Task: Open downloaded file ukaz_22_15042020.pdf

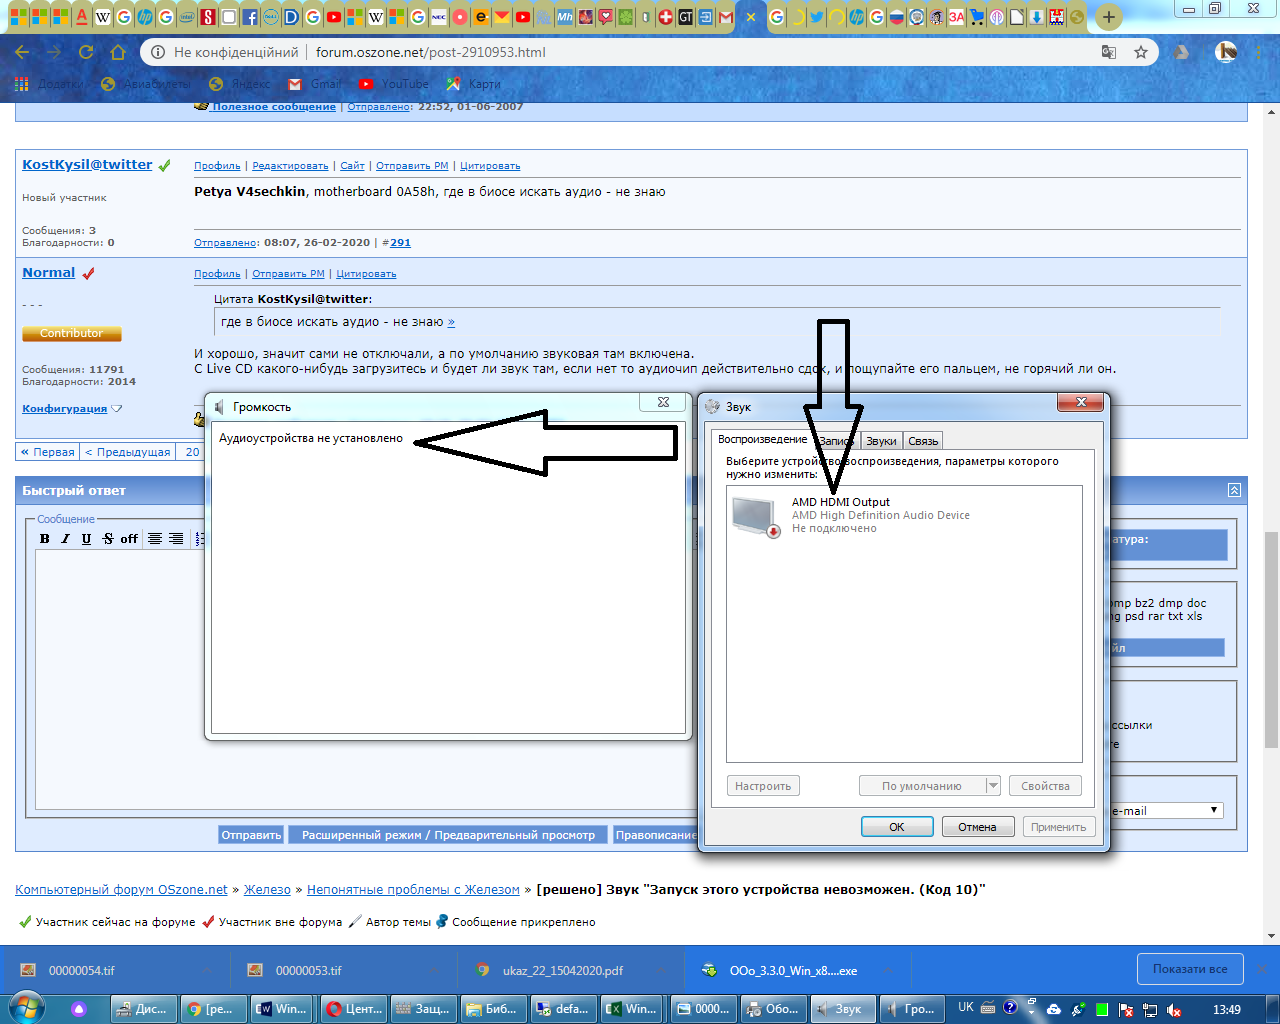Action: pos(563,970)
